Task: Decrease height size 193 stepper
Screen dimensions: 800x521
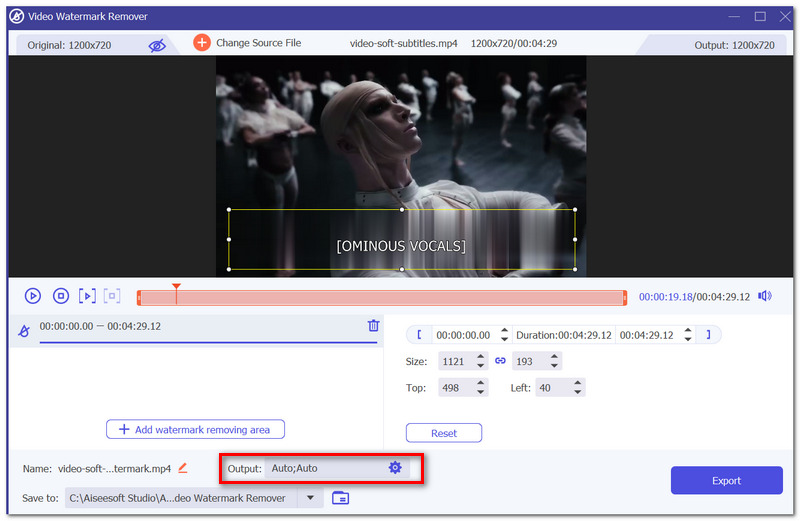Action: click(554, 365)
